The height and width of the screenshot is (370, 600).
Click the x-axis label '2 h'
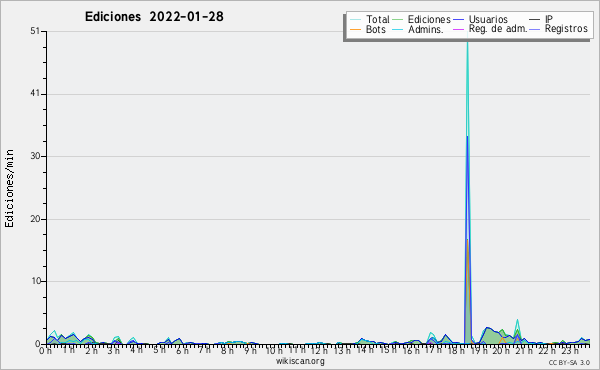tap(91, 351)
